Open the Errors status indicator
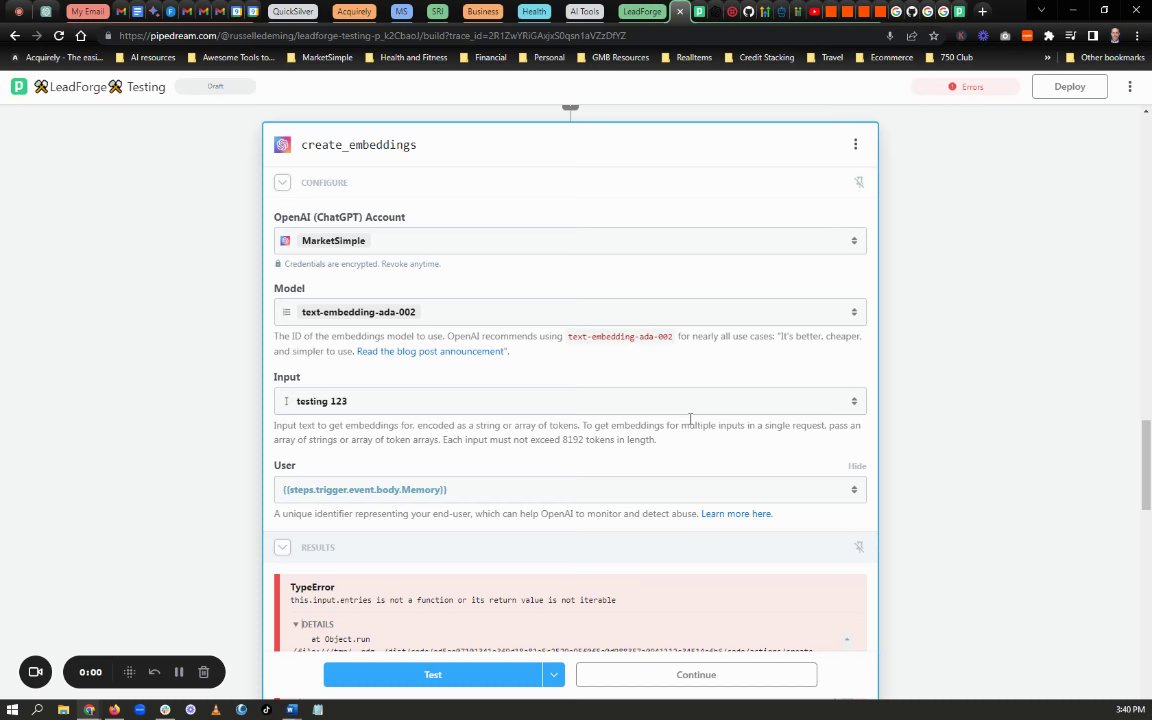Viewport: 1152px width, 720px height. 965,87
